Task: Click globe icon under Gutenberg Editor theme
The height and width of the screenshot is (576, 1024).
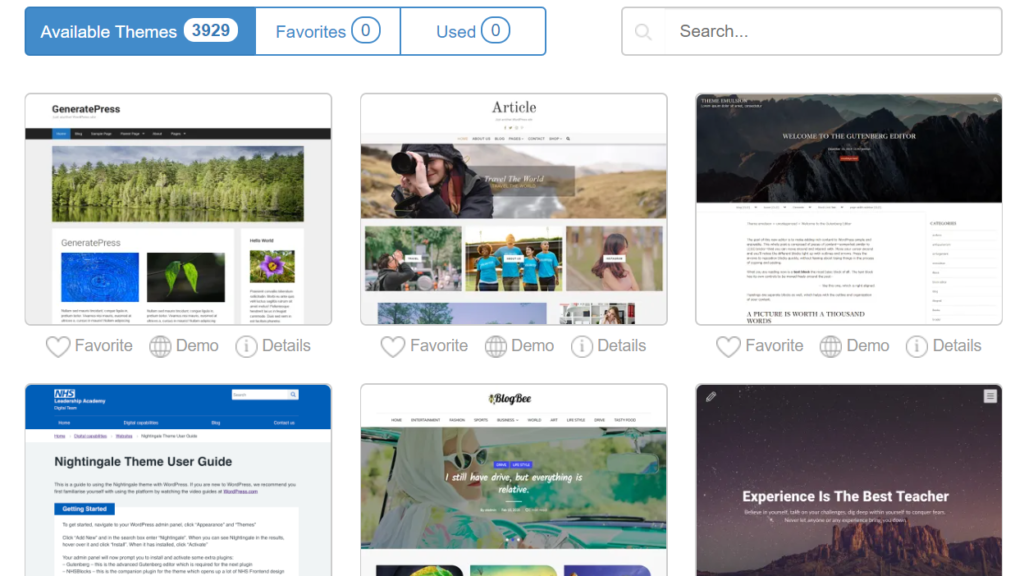Action: coord(831,346)
